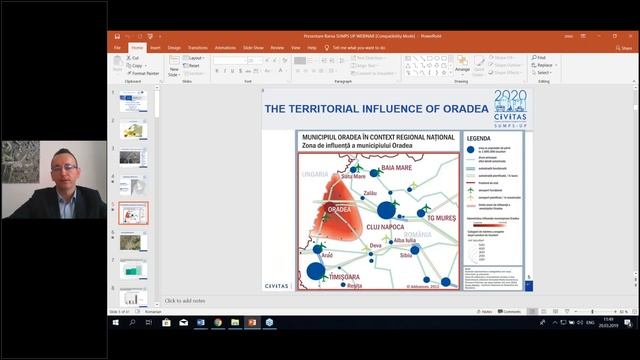Select slide 3 thumbnail

click(133, 158)
